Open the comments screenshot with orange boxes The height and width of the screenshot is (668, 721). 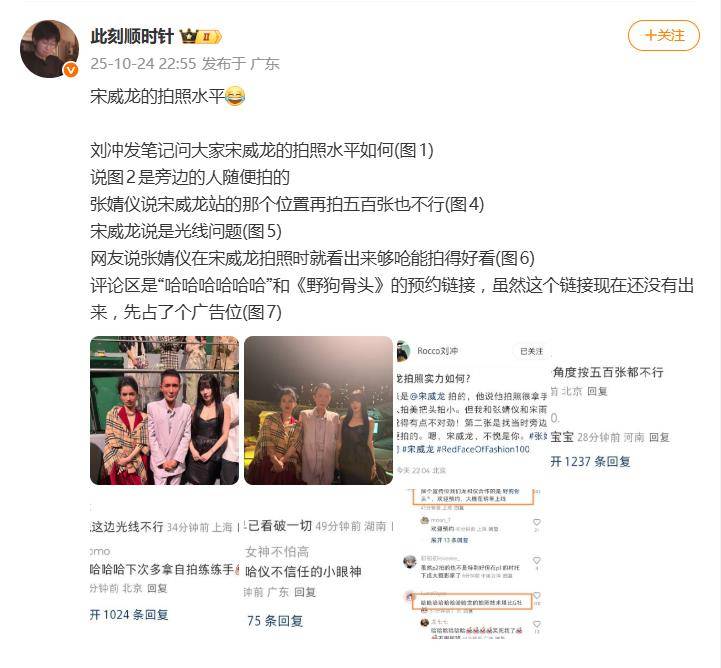[x=472, y=564]
